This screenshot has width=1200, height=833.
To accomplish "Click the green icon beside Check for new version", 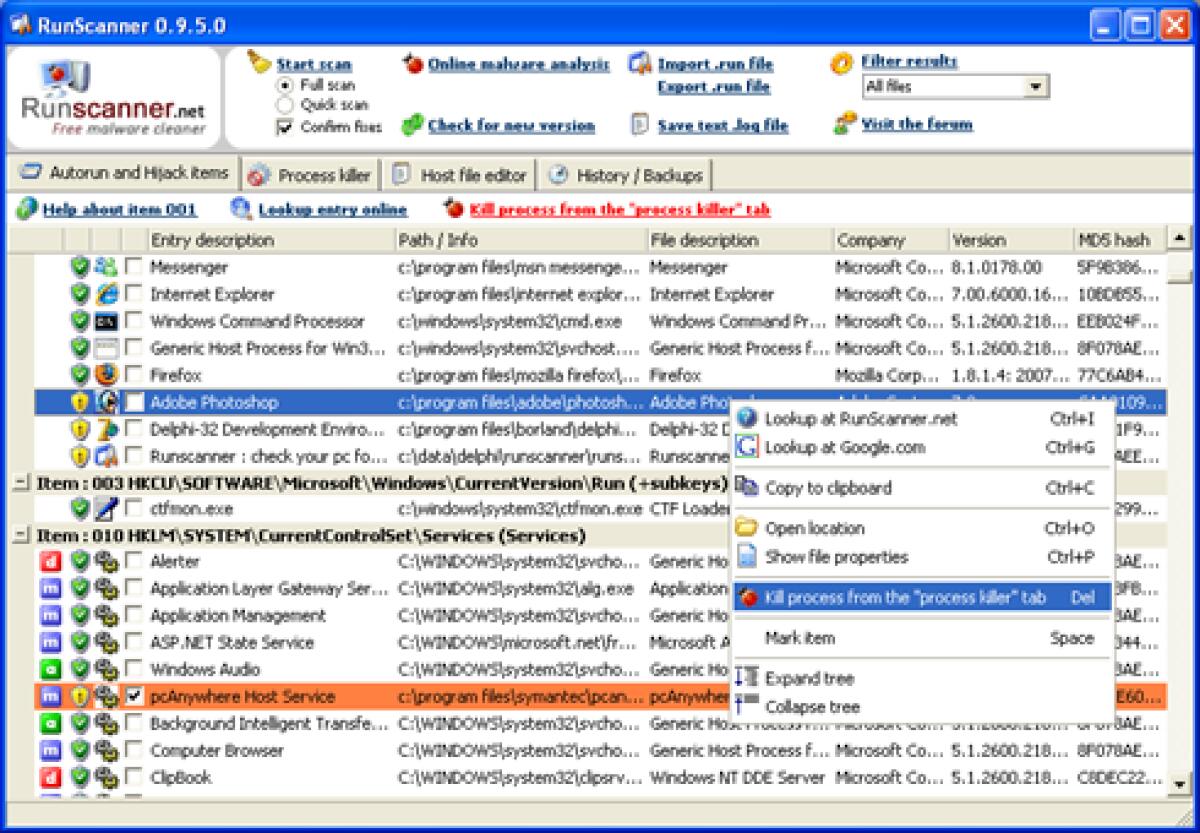I will click(413, 125).
